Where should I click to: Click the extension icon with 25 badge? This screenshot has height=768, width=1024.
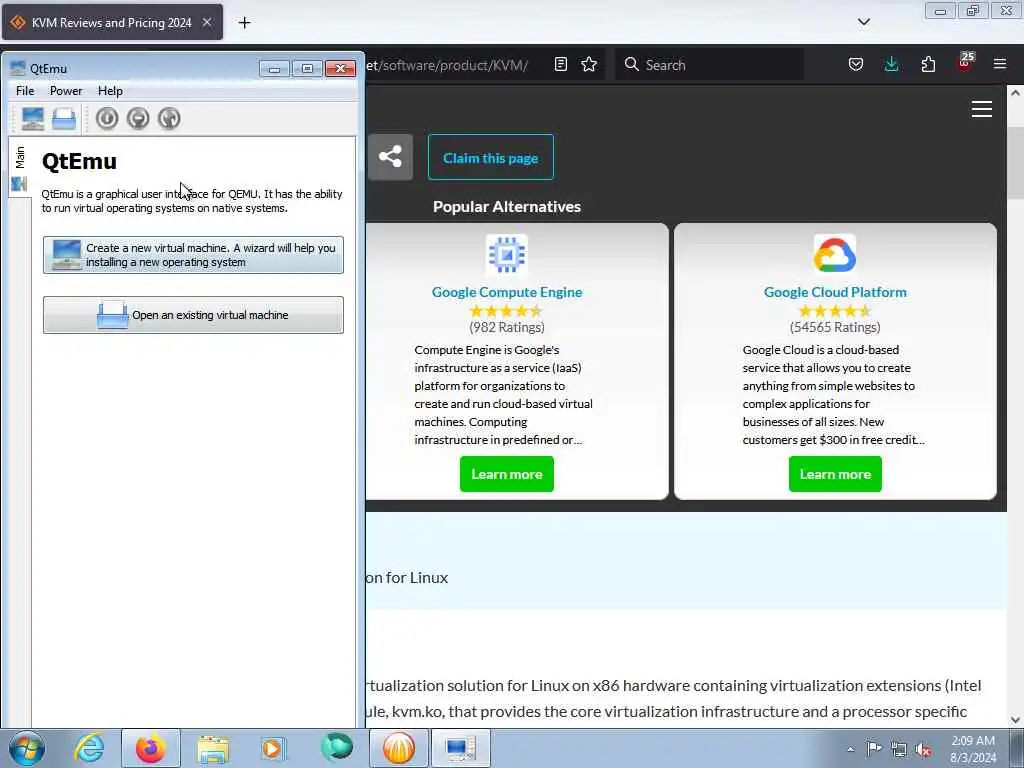click(x=965, y=63)
